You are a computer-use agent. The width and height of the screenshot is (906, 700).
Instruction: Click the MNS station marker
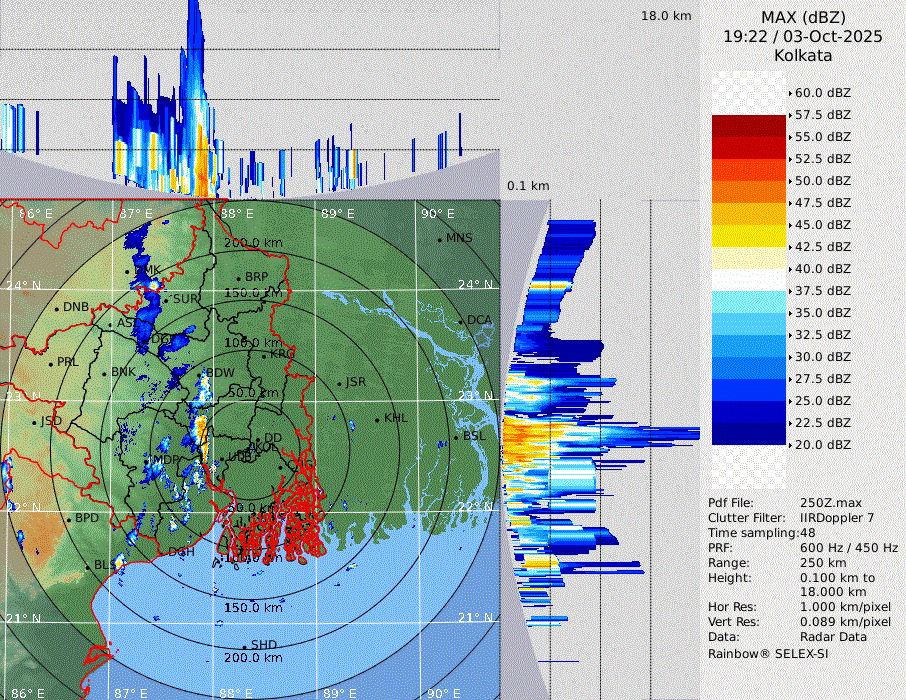(440, 238)
